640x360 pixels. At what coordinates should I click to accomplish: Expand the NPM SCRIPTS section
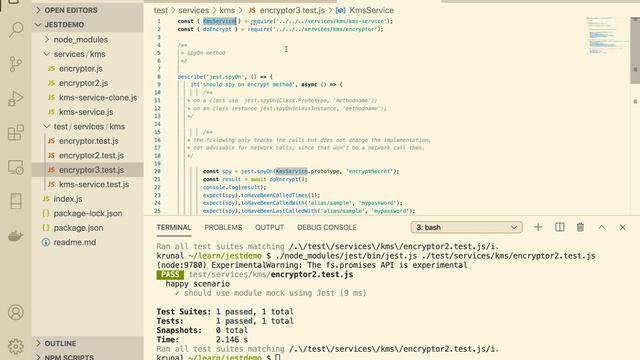[88, 356]
